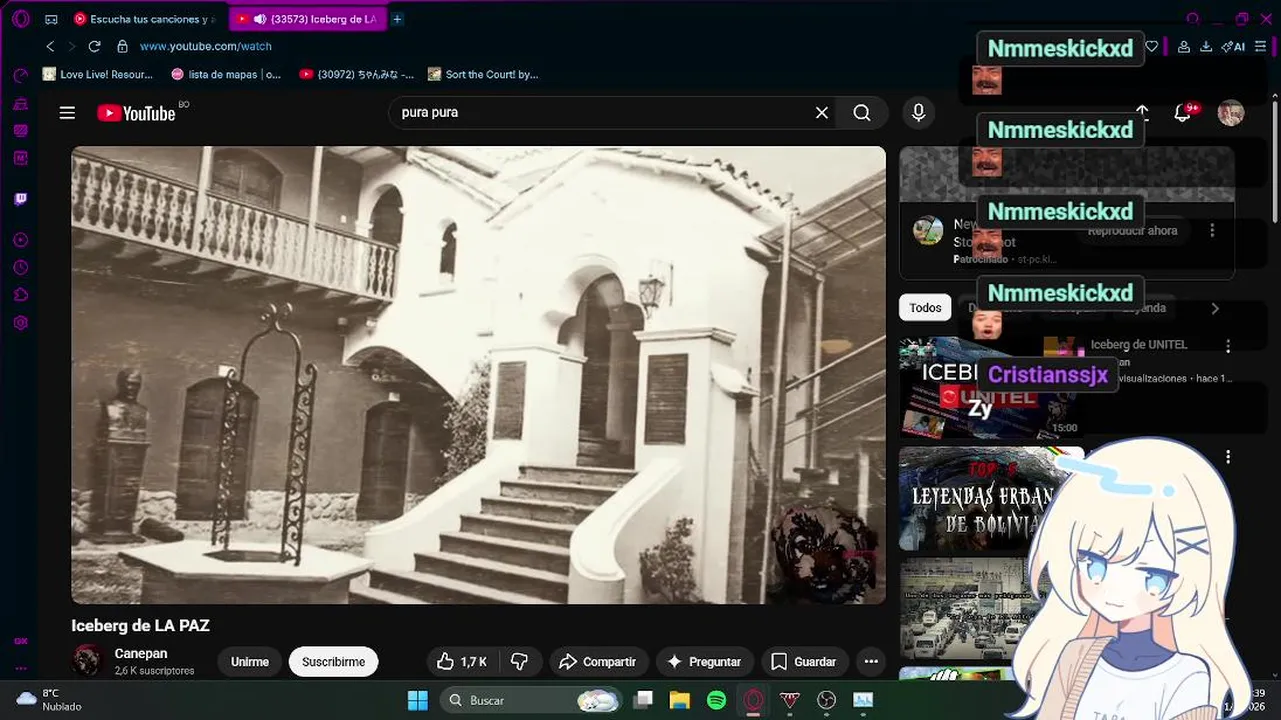
Task: Open YouTube hamburger guide menu
Action: (x=67, y=113)
